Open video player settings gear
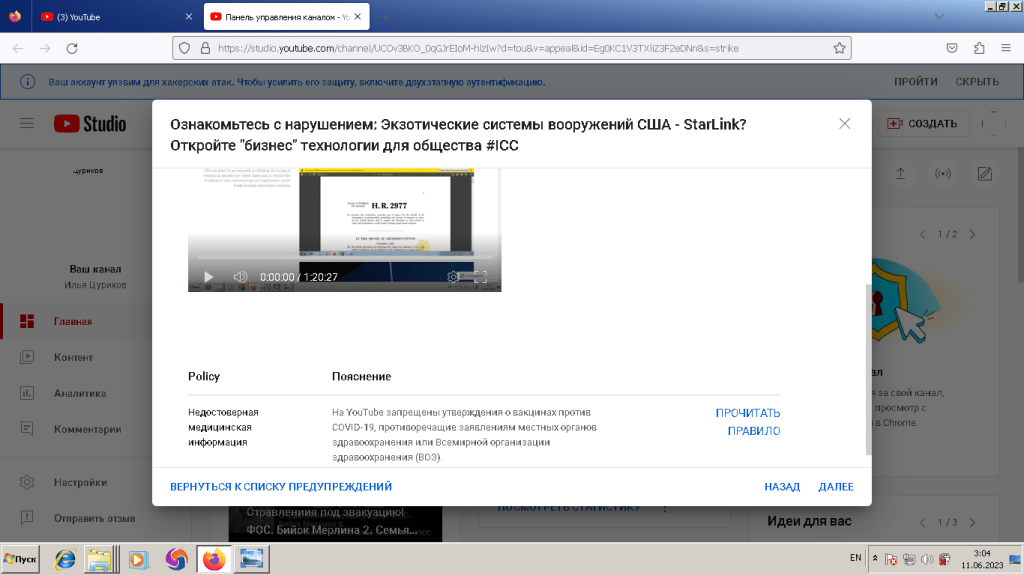1024x575 pixels. (x=453, y=277)
